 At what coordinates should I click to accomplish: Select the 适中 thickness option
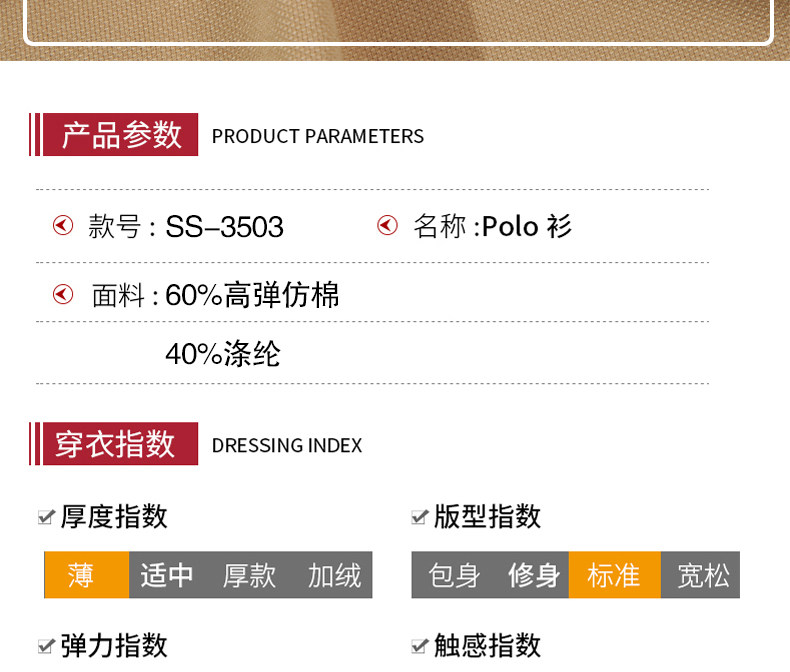click(167, 575)
